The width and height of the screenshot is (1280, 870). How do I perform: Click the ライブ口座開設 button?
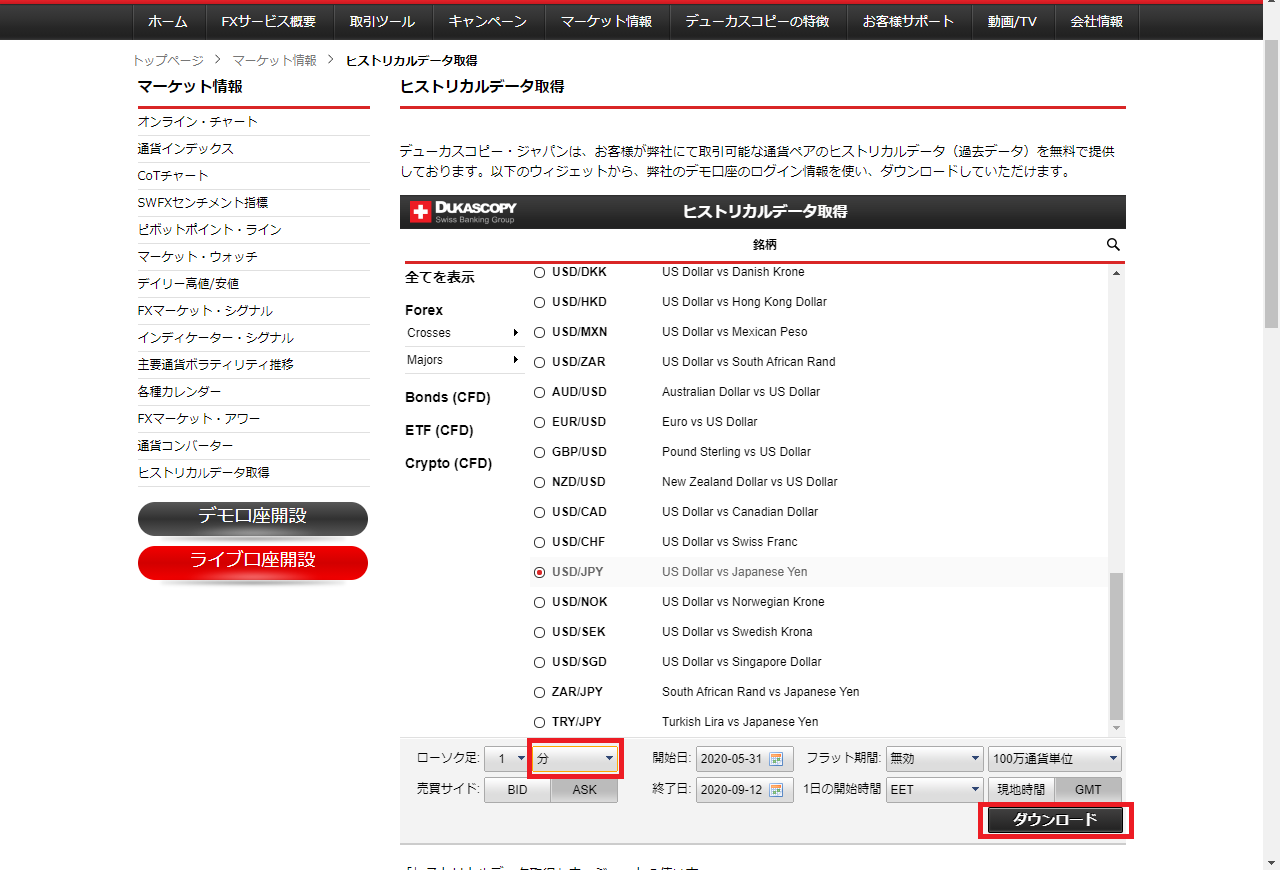[x=252, y=563]
